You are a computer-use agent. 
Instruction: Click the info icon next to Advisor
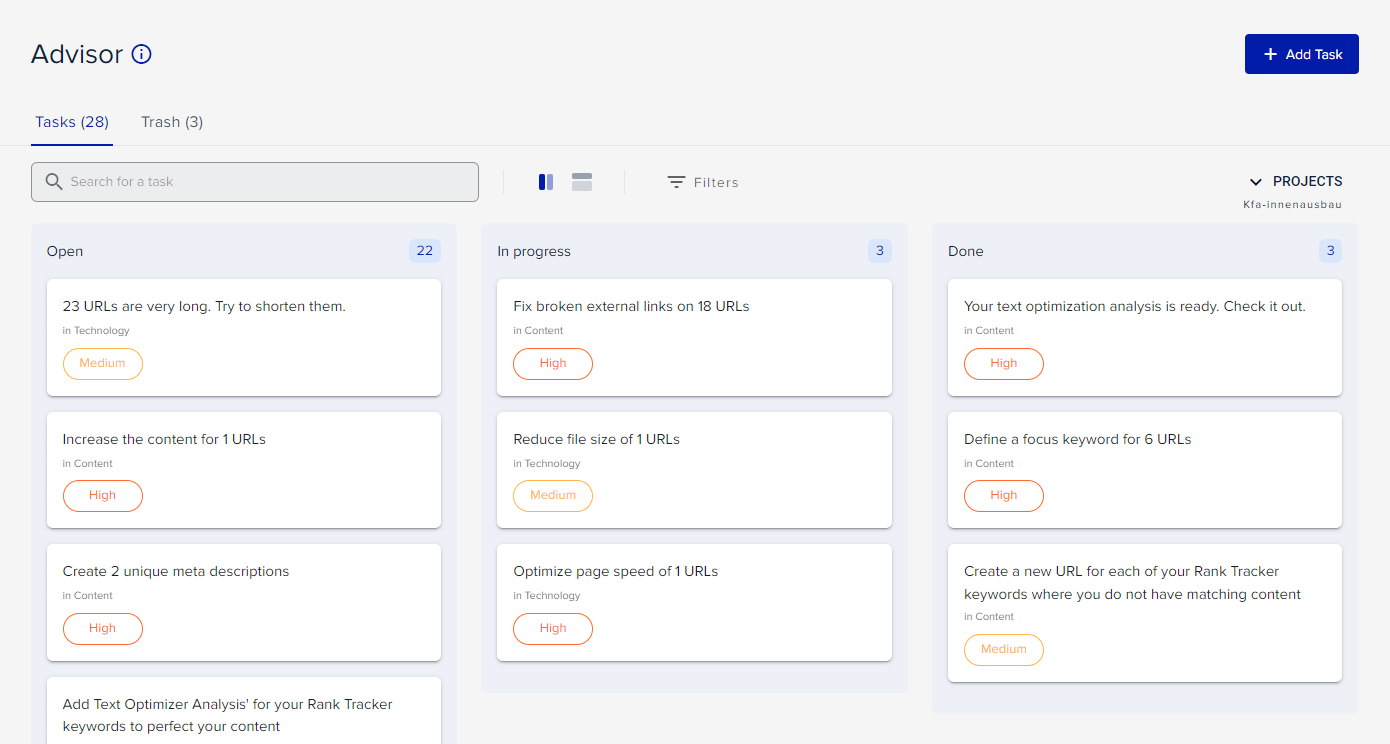click(141, 54)
